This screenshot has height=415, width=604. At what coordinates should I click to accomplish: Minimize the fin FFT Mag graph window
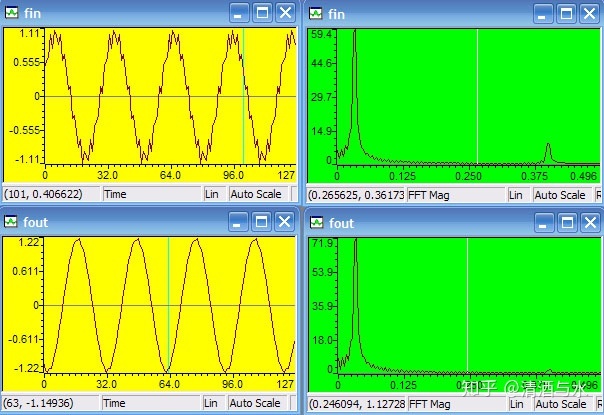pos(543,14)
